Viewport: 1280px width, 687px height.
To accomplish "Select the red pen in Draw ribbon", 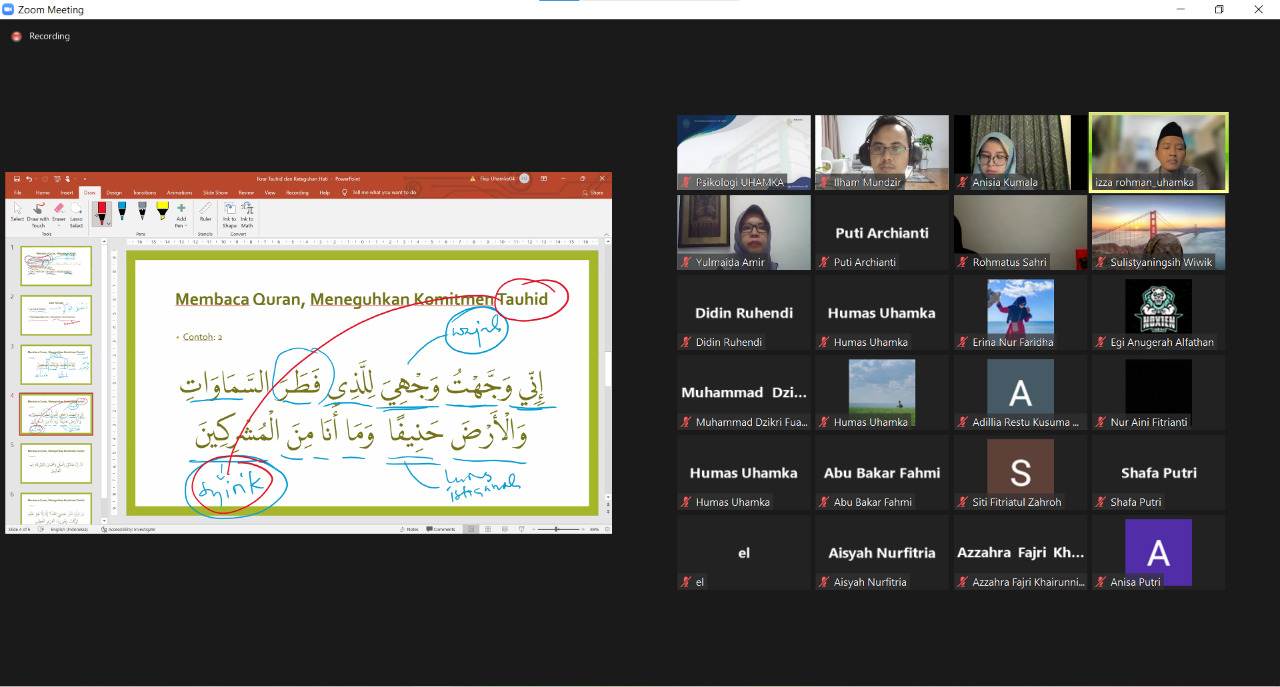I will coord(101,211).
